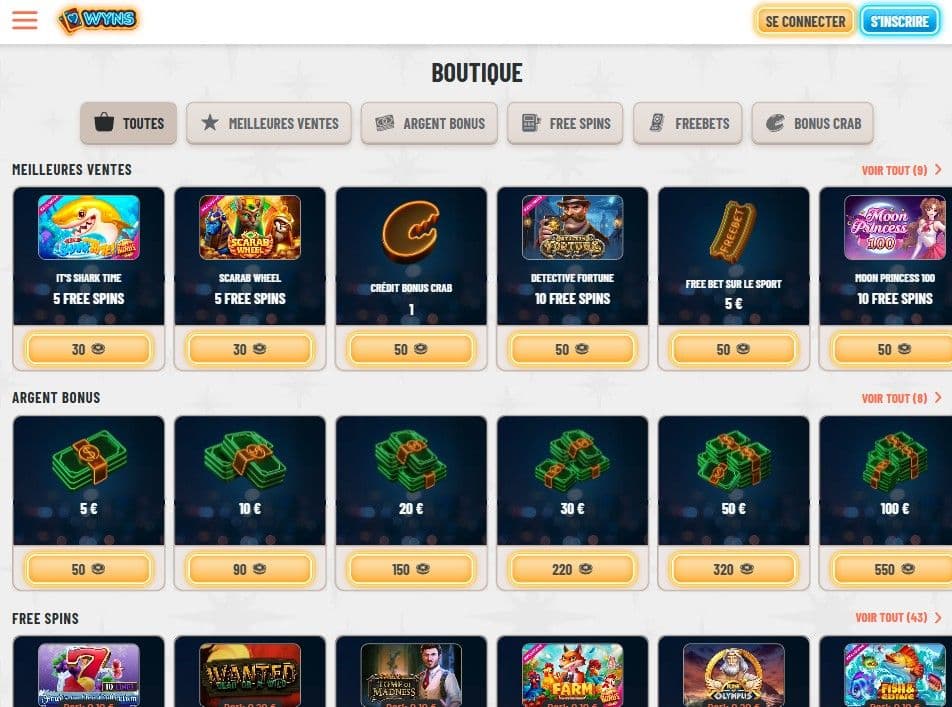Click the S'inscrire button
This screenshot has height=707, width=952.
899,21
